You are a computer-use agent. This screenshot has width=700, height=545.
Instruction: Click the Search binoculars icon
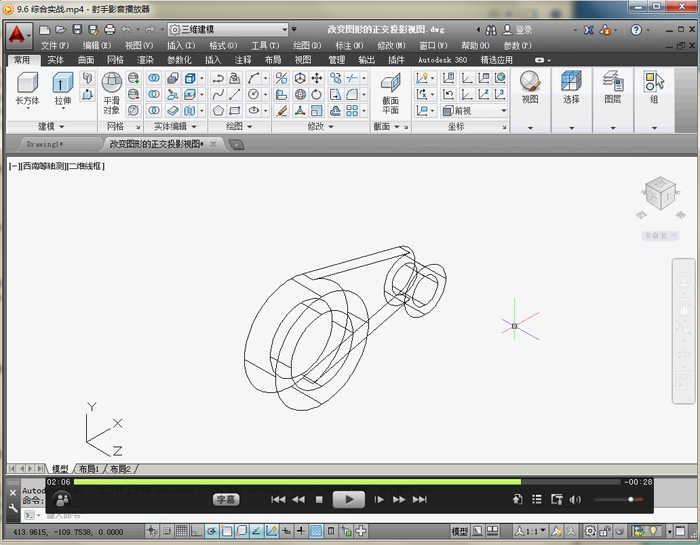[491, 30]
